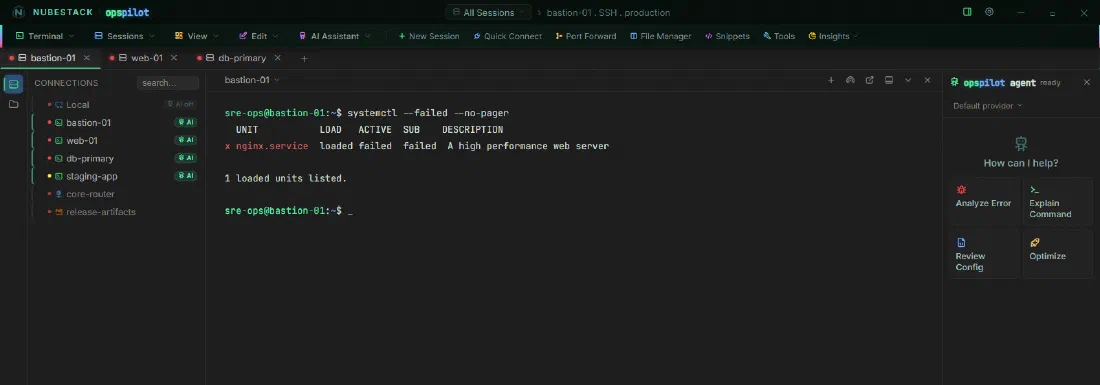Image resolution: width=1100 pixels, height=385 pixels.
Task: Click the core-router device icon
Action: 59,194
